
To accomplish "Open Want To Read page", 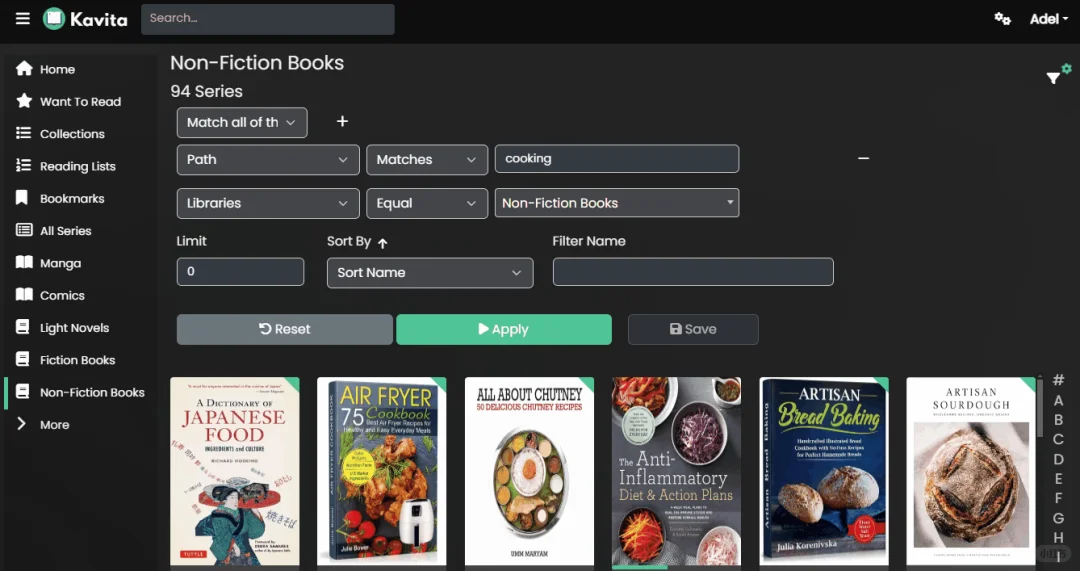I will [79, 101].
